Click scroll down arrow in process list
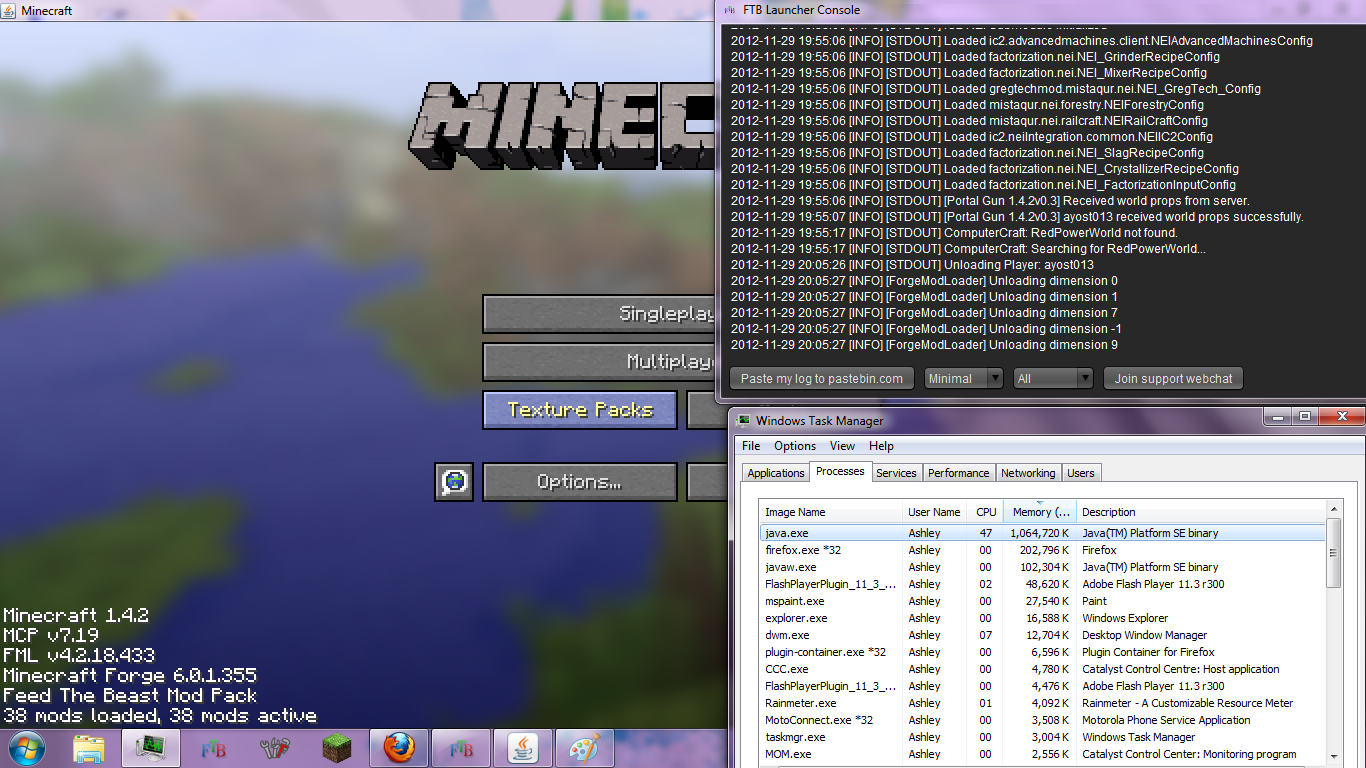1366x768 pixels. [1333, 755]
